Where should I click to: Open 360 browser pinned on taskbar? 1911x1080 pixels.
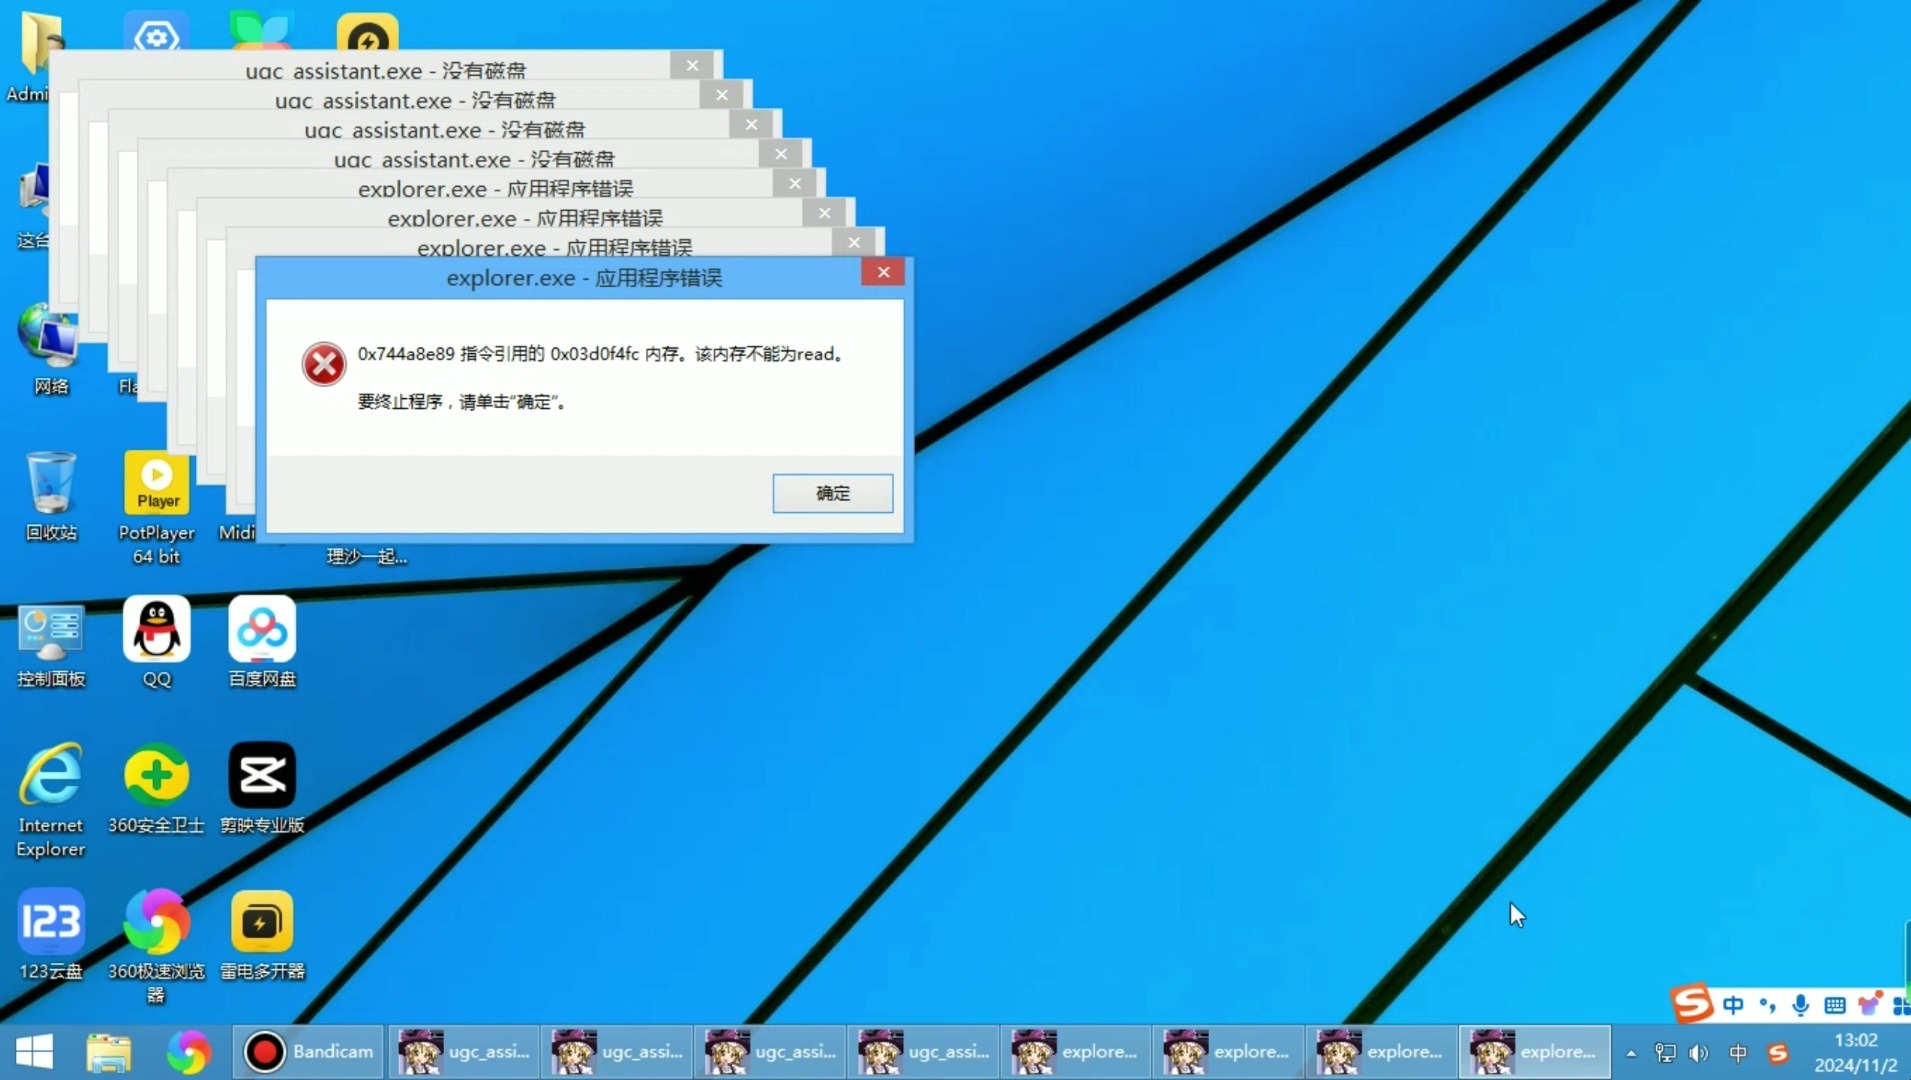[x=188, y=1052]
